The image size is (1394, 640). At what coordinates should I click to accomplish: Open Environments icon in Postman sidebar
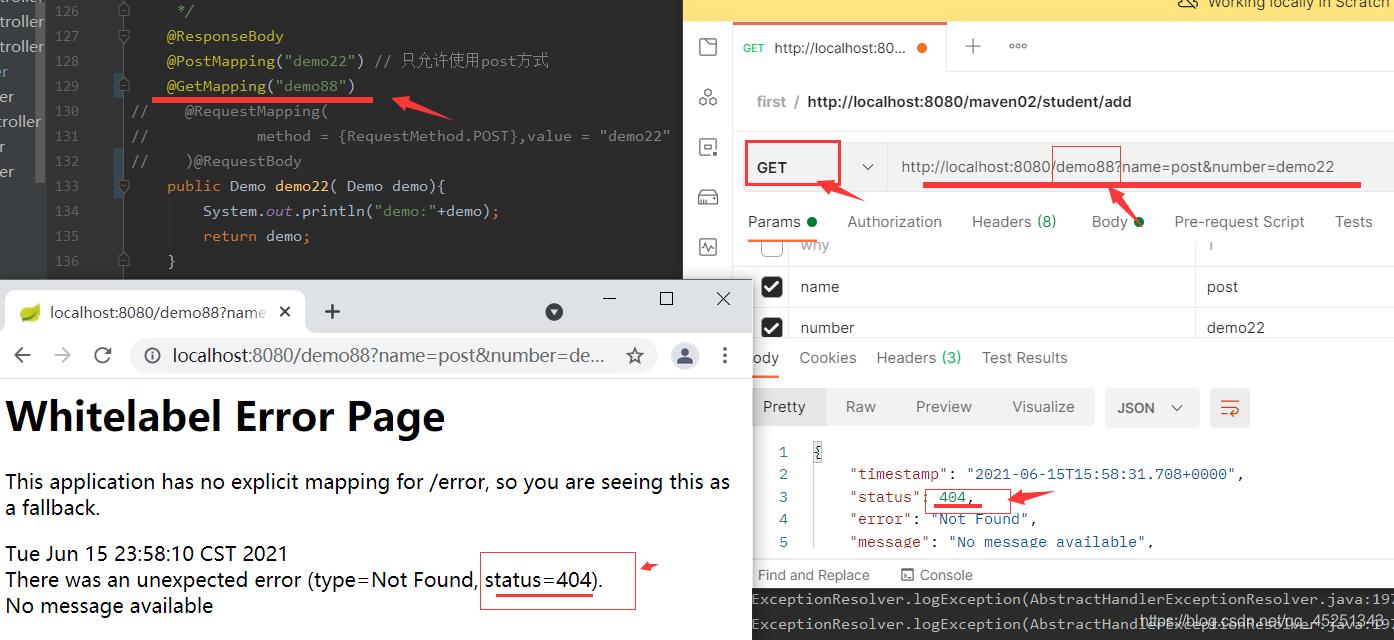pyautogui.click(x=708, y=147)
